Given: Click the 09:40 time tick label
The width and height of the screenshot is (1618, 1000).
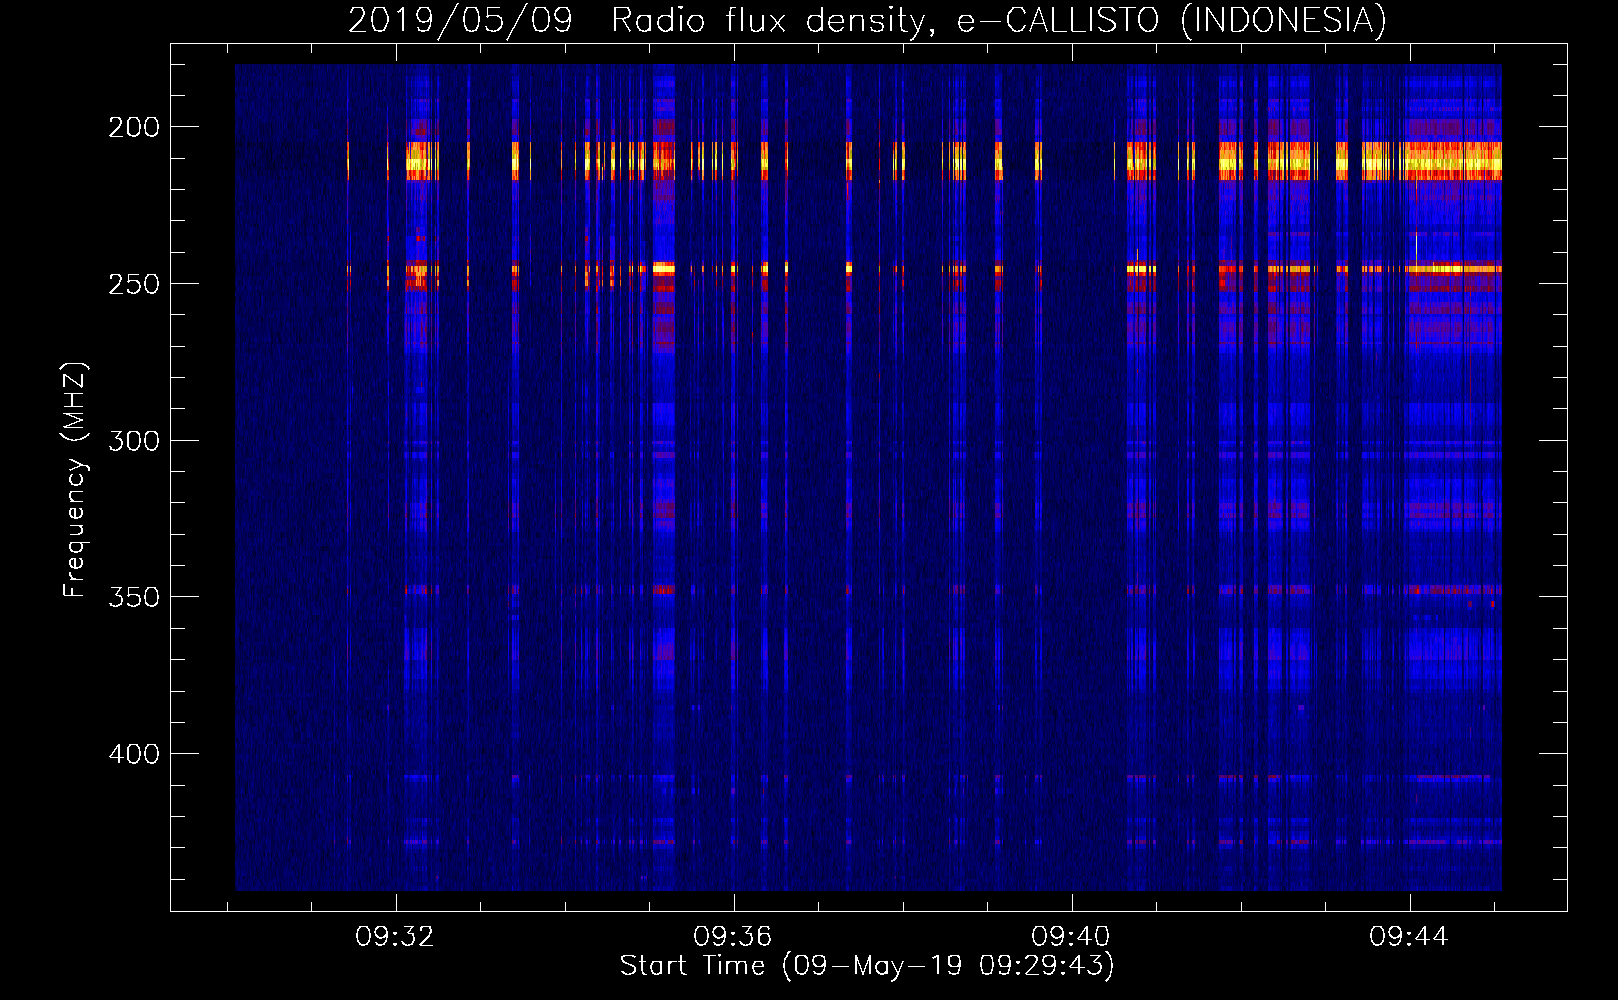Looking at the screenshot, I should (x=1071, y=937).
